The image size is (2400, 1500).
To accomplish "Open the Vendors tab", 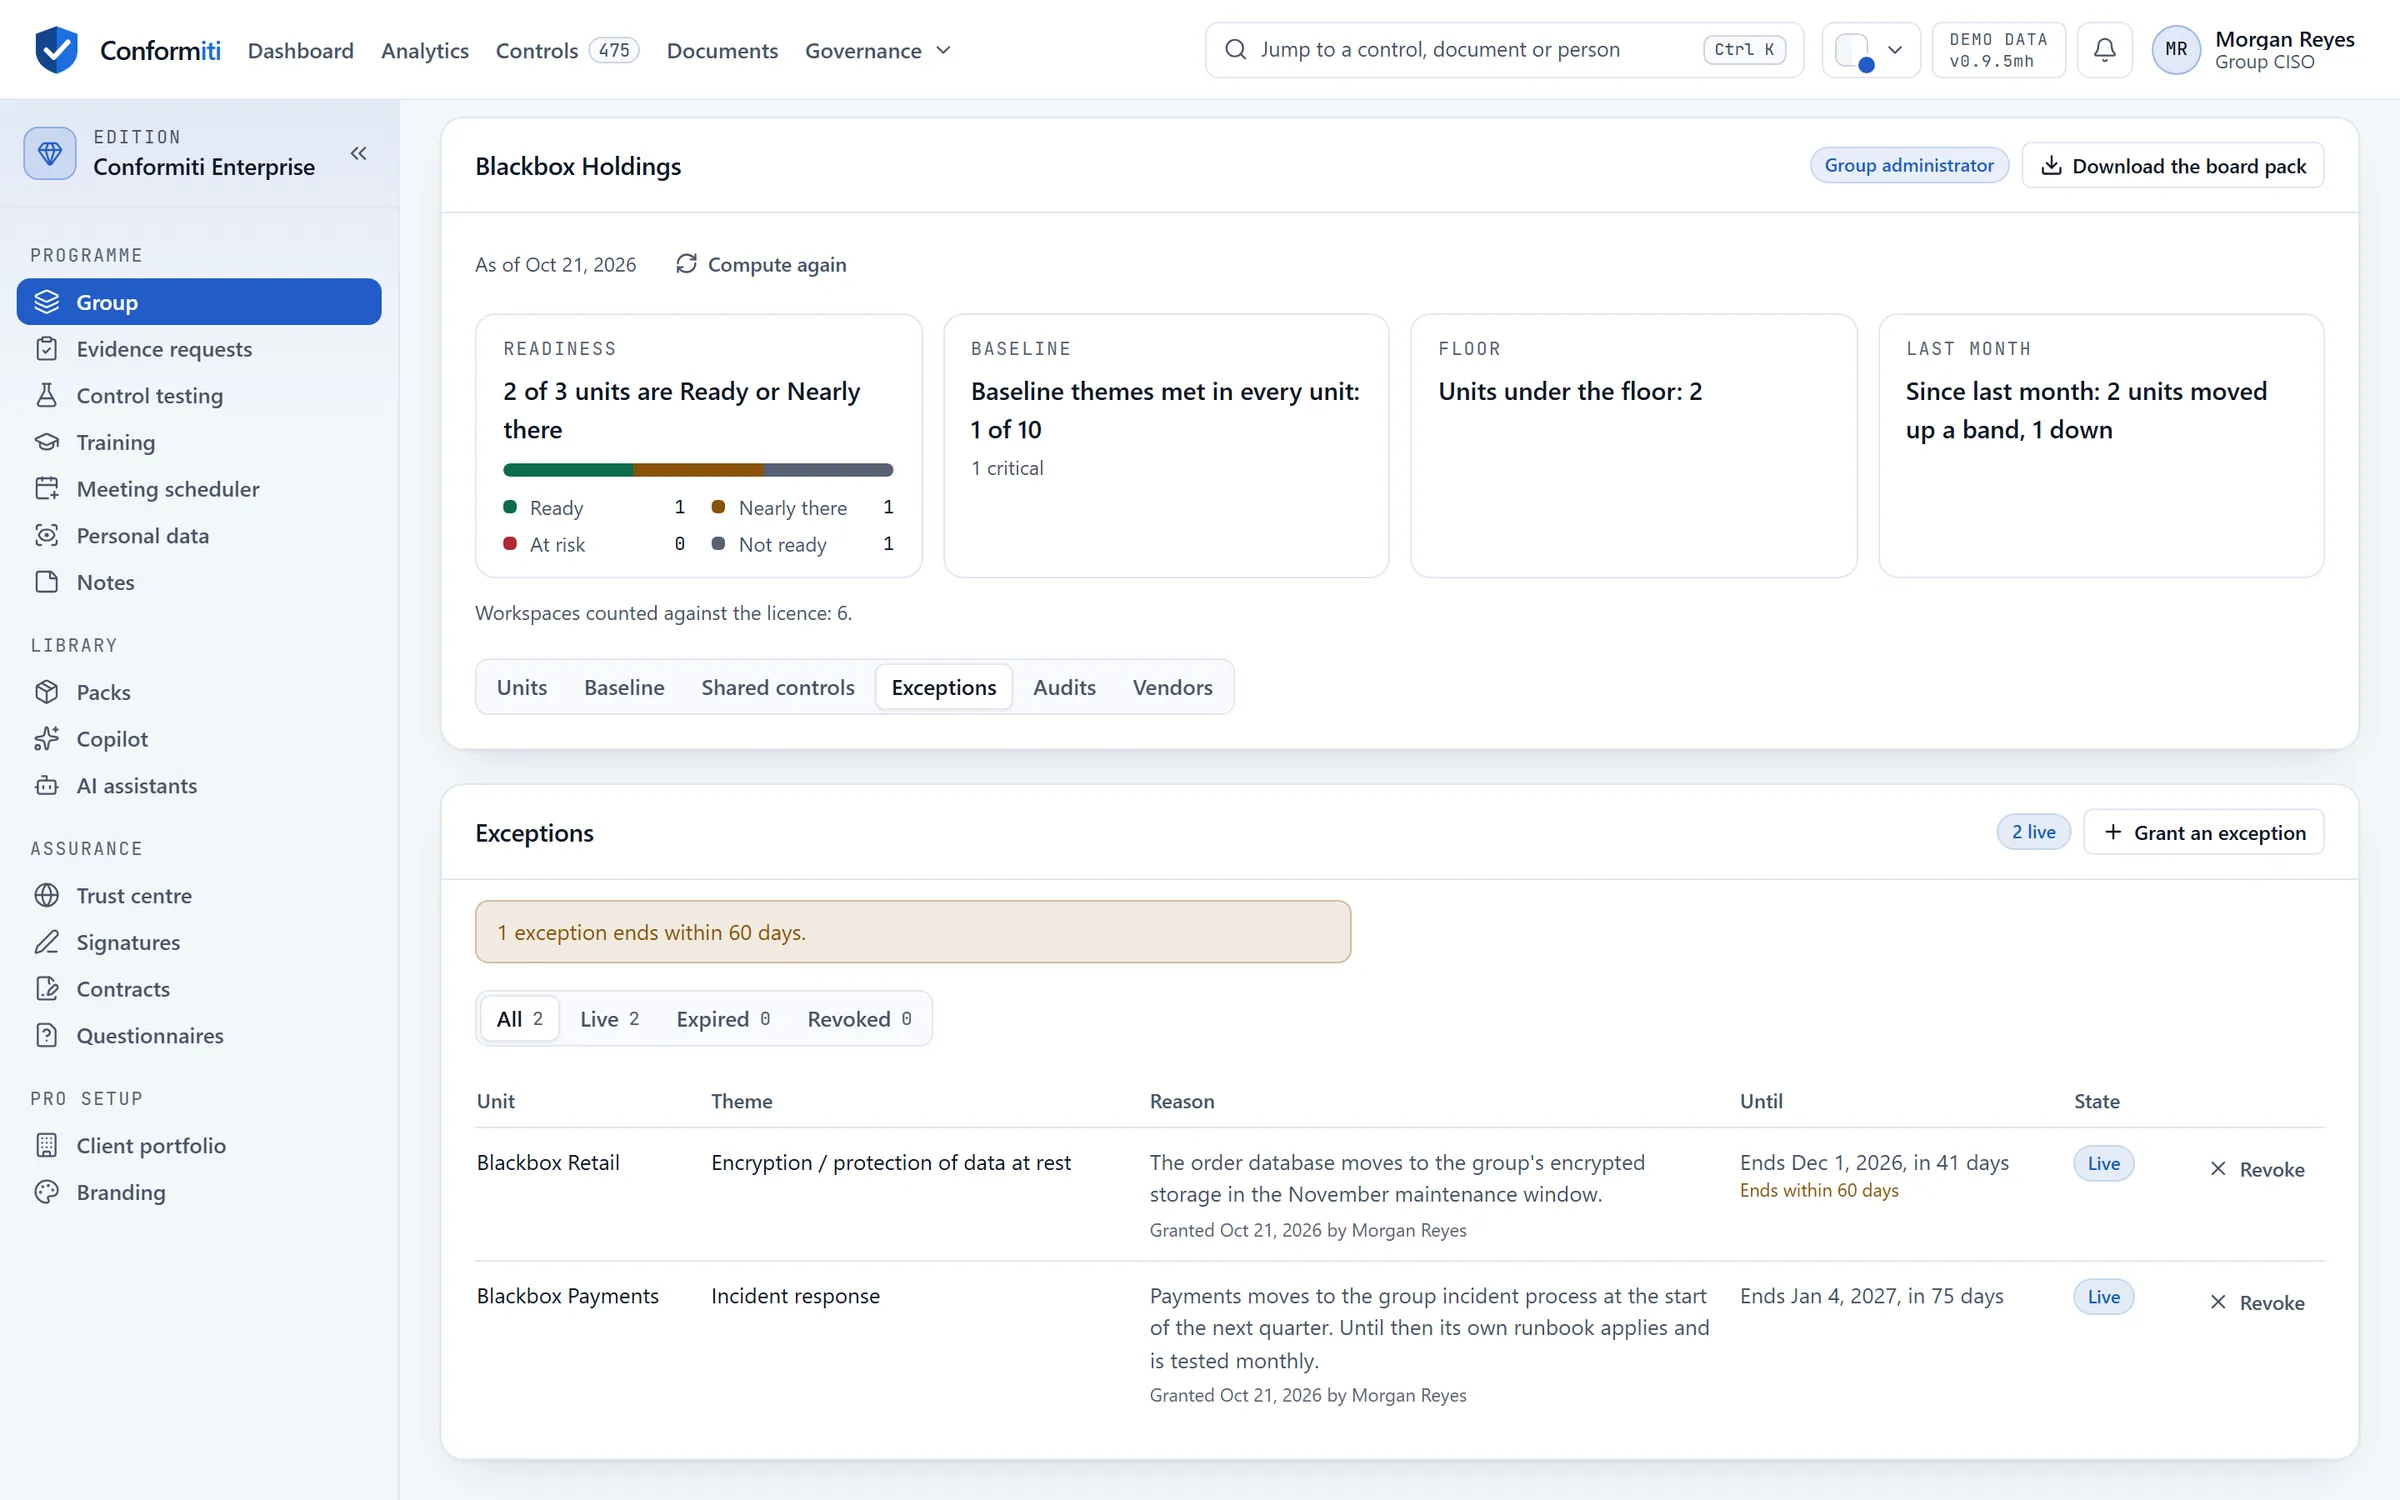I will [x=1172, y=687].
